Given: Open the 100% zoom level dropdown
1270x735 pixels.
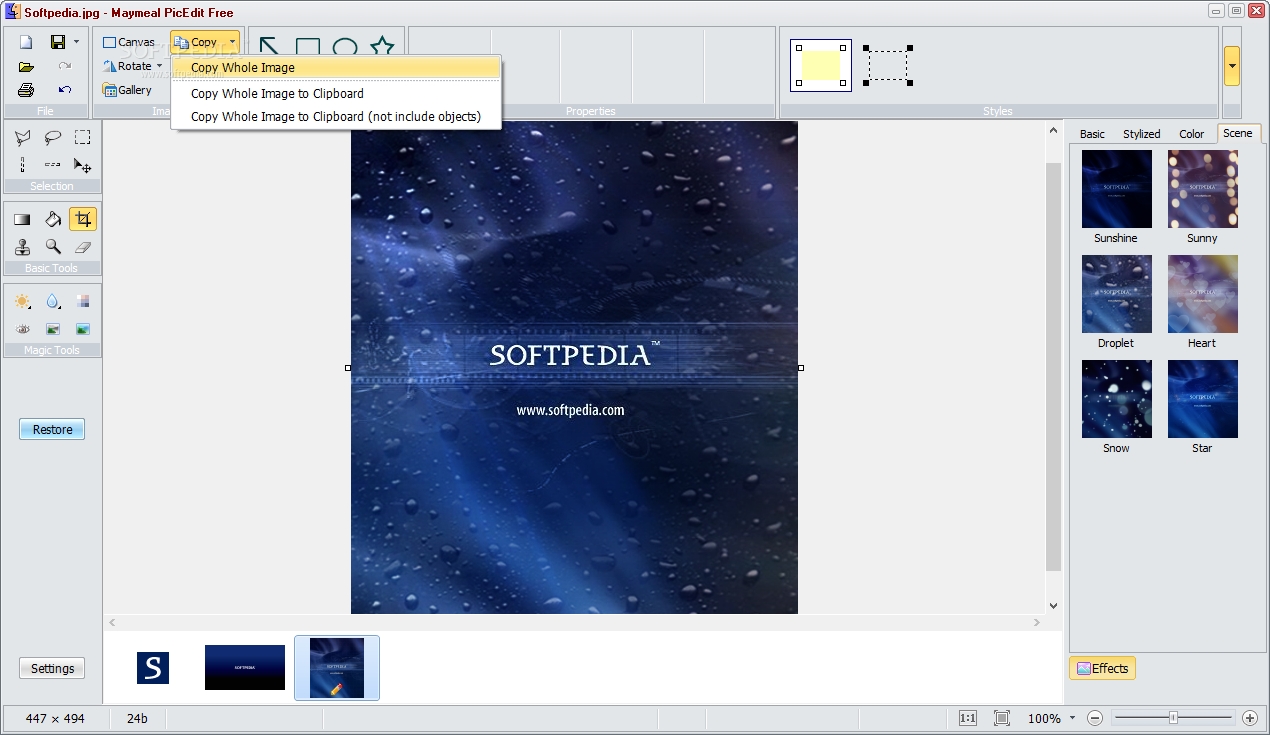Looking at the screenshot, I should (x=1072, y=718).
